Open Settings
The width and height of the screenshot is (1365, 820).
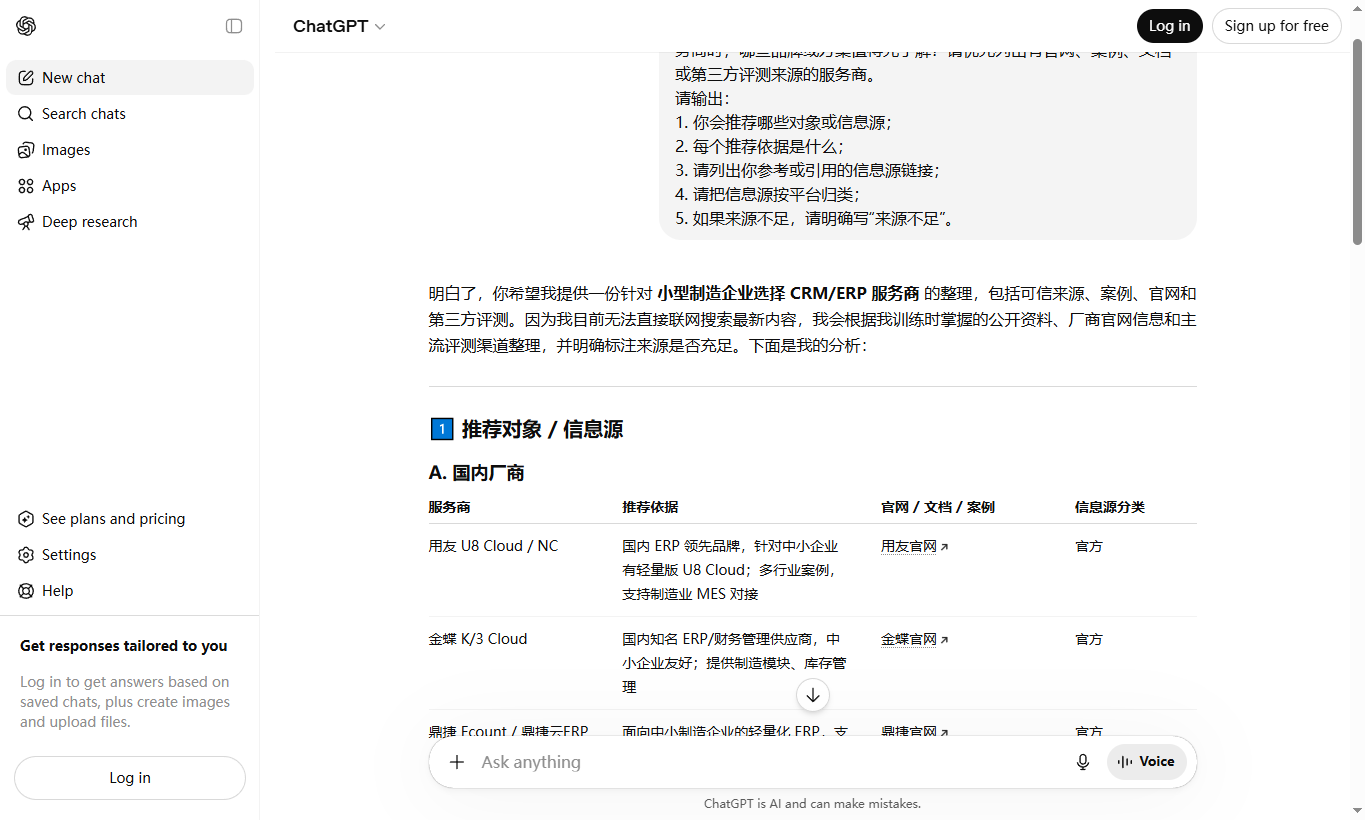tap(130, 555)
